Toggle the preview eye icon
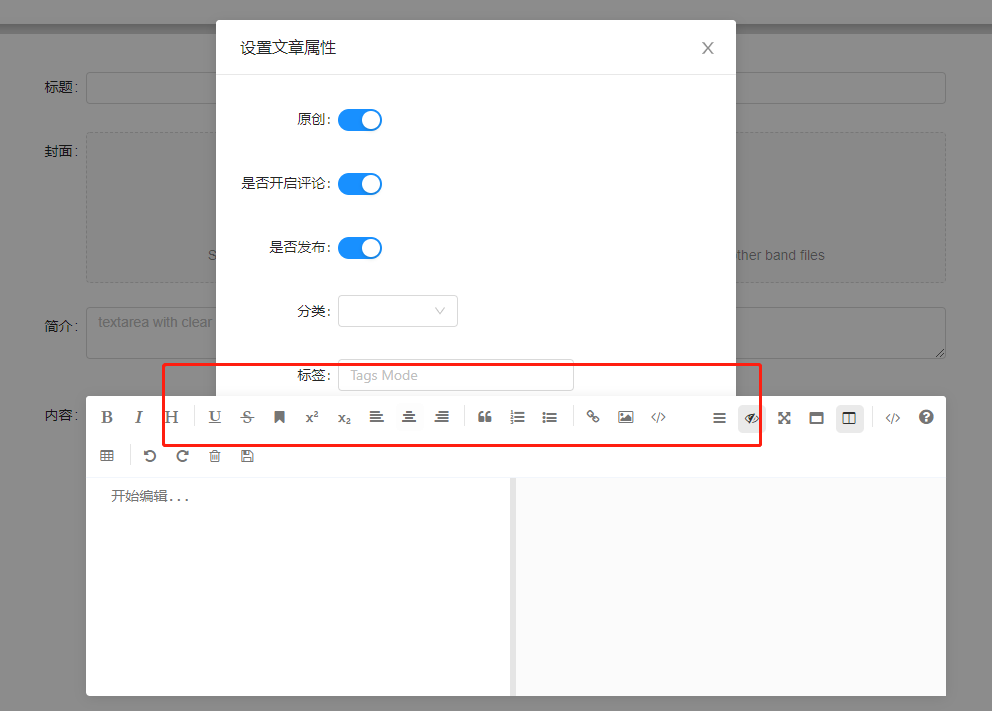 click(752, 418)
